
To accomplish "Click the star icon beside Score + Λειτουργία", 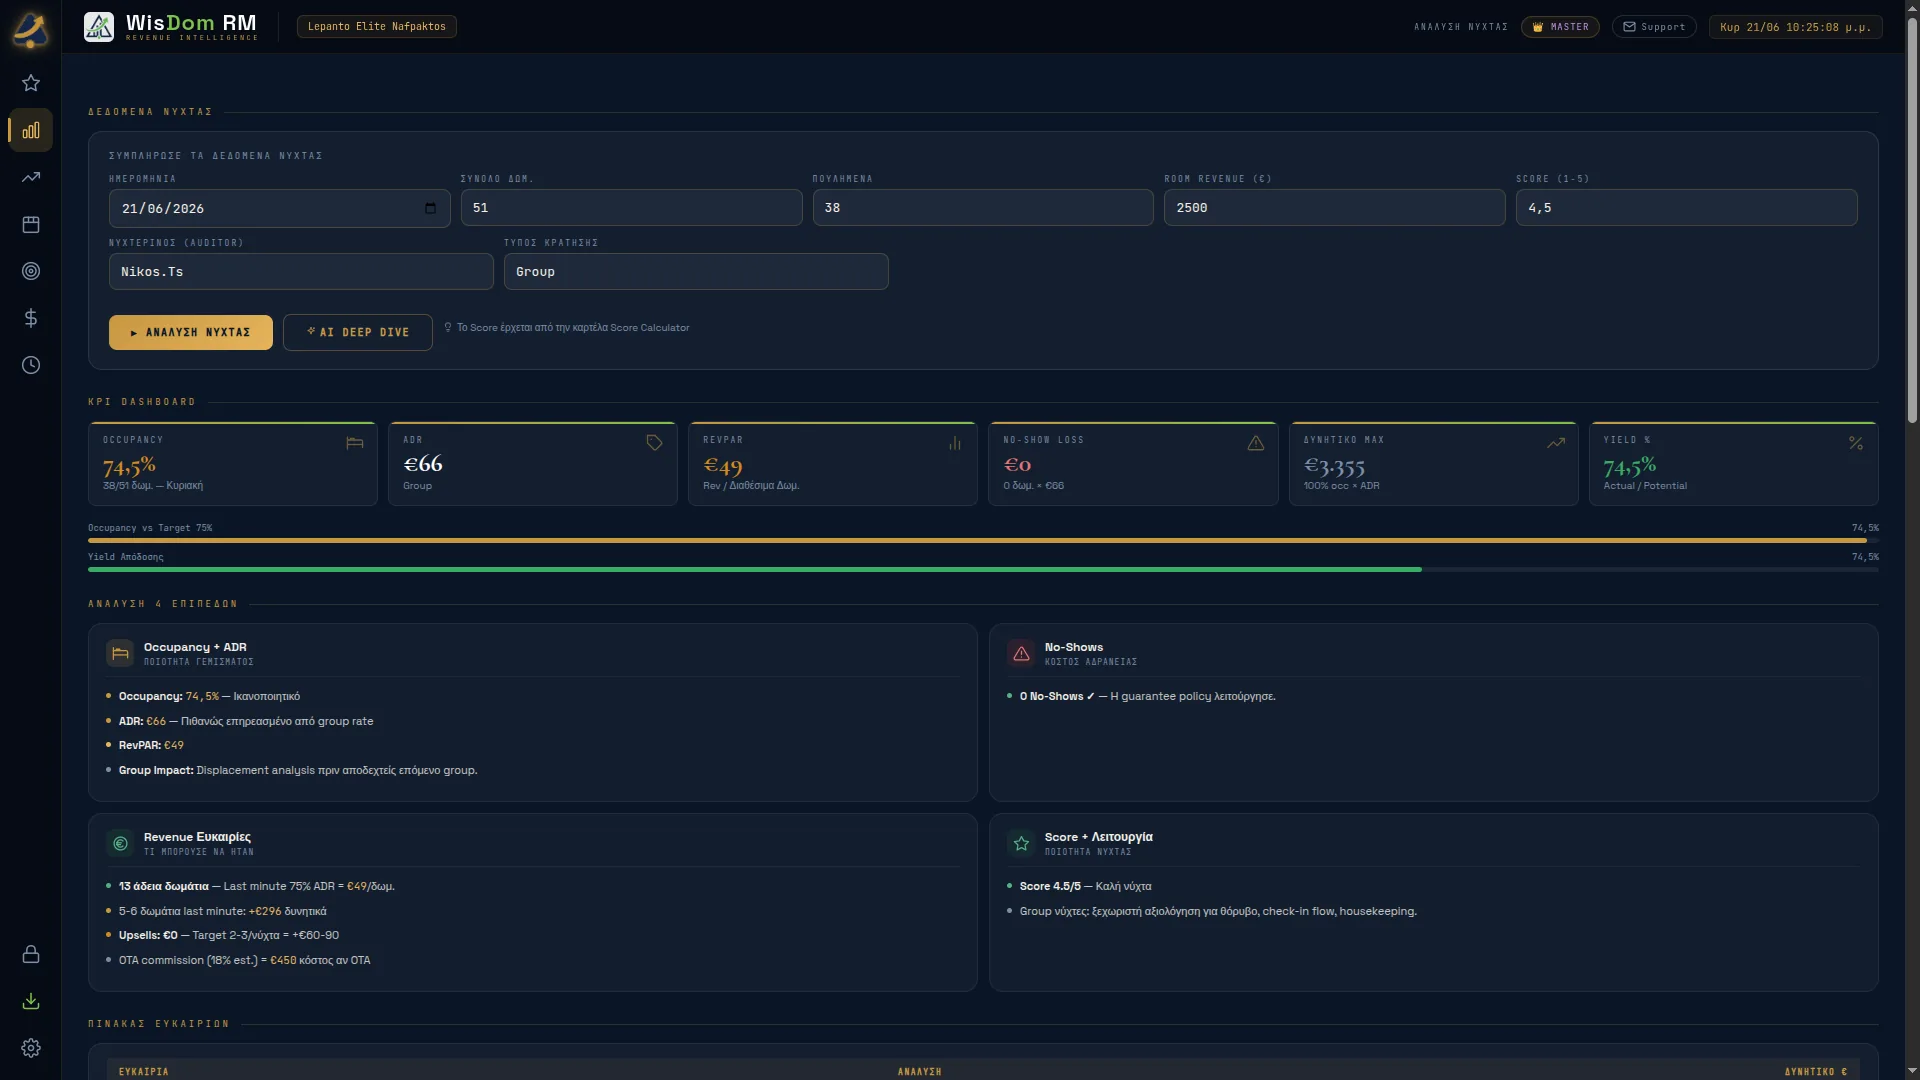I will click(x=1021, y=844).
